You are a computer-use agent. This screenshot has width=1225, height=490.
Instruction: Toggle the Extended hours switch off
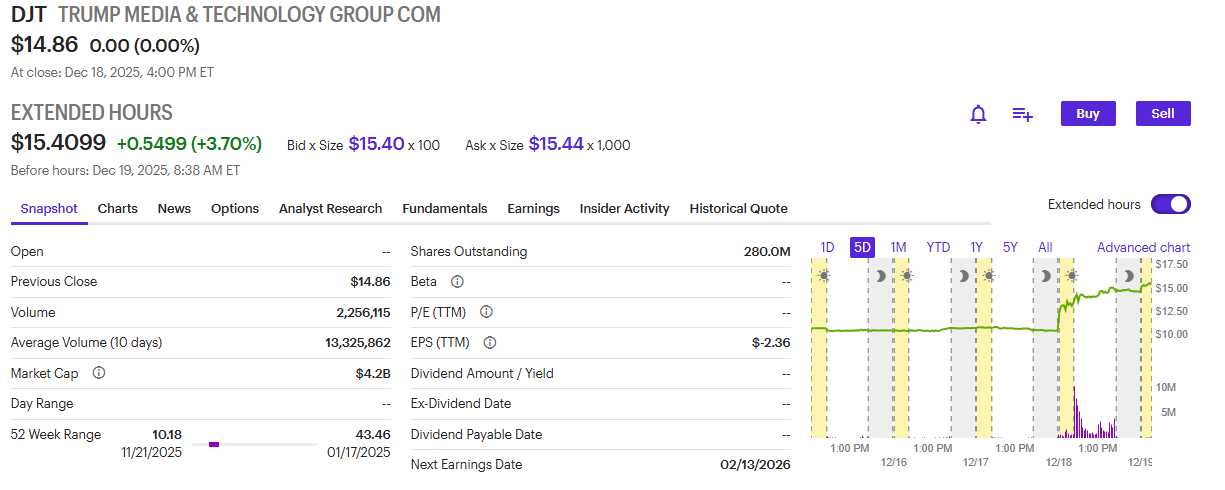(1170, 204)
